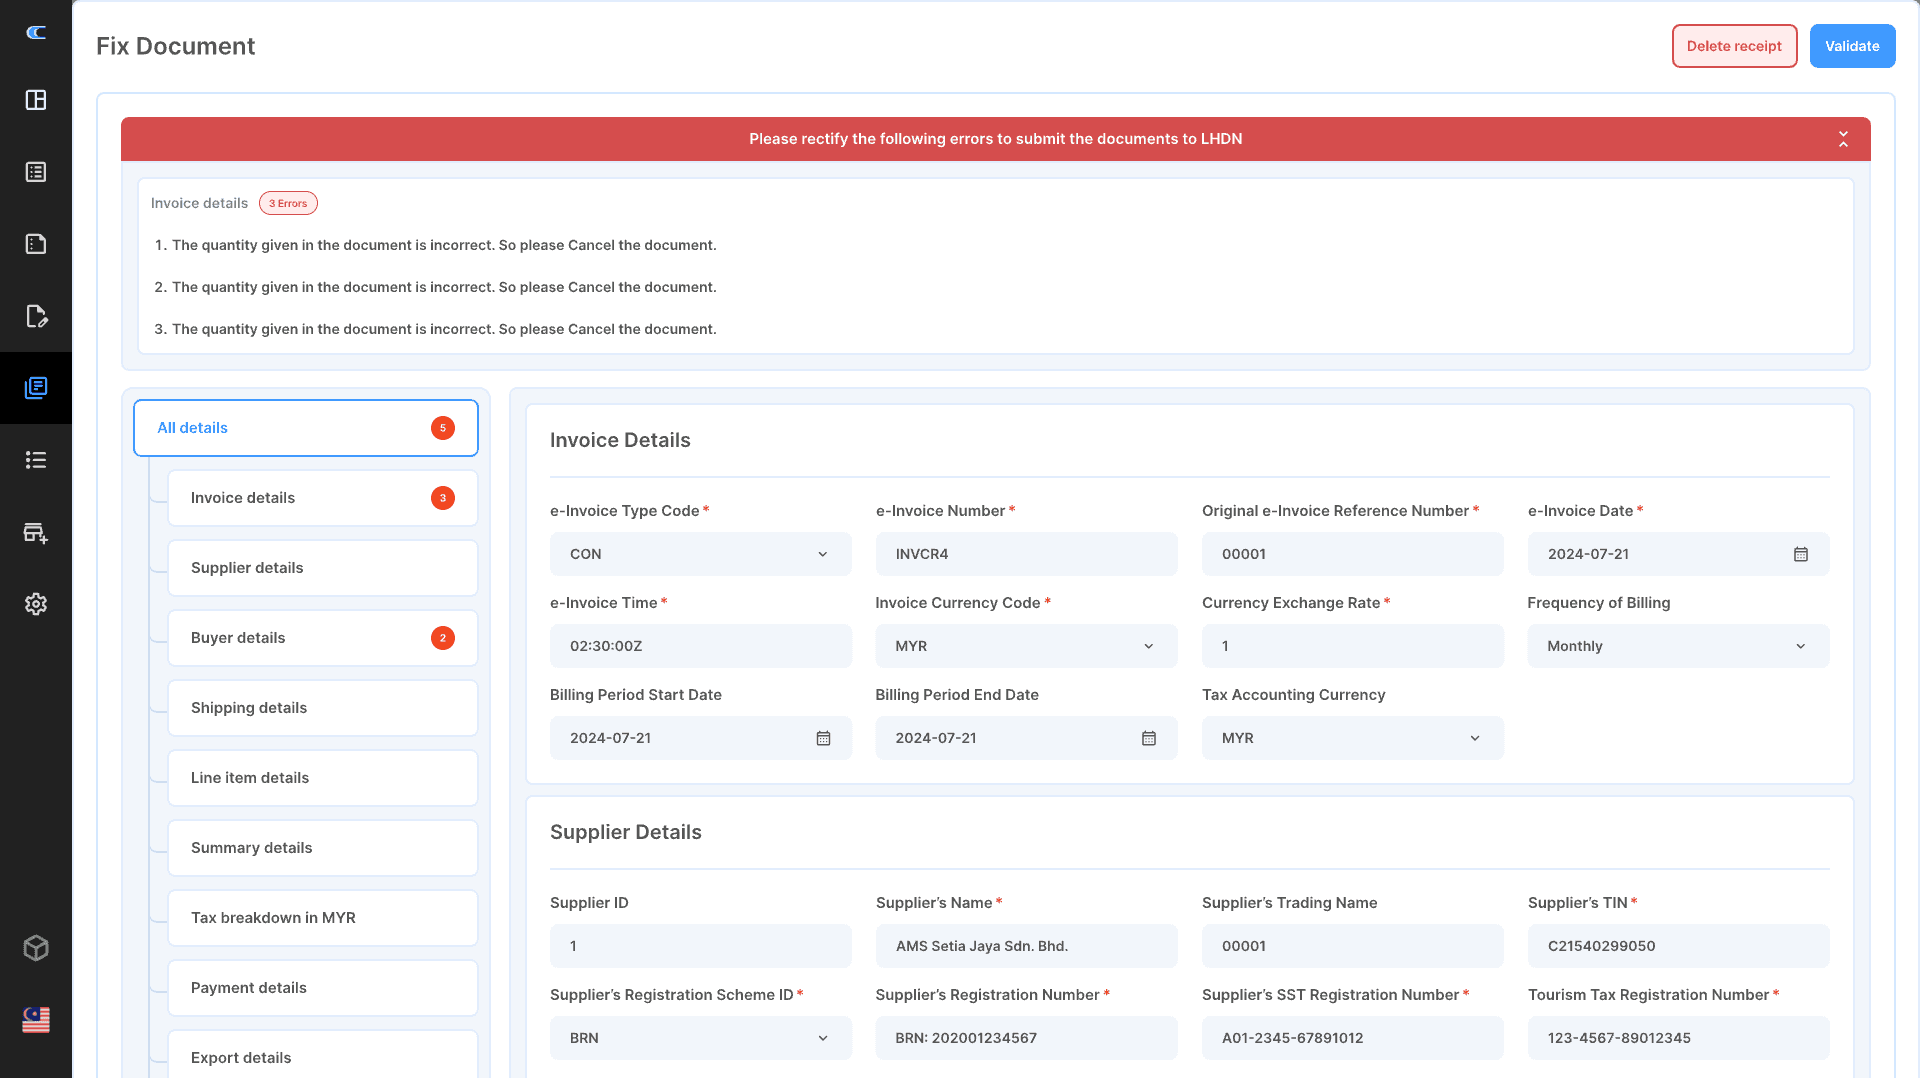Click the list document icon in sidebar

pos(36,172)
